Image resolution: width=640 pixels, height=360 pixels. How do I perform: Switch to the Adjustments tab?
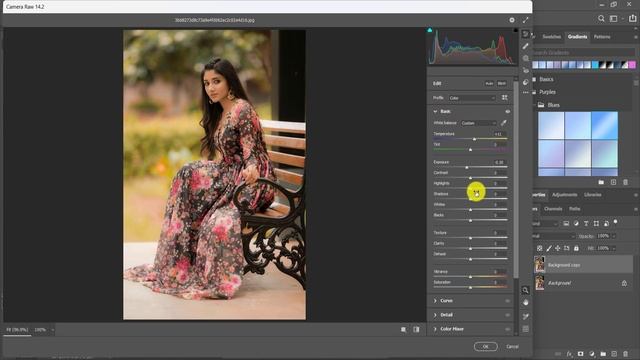click(564, 195)
